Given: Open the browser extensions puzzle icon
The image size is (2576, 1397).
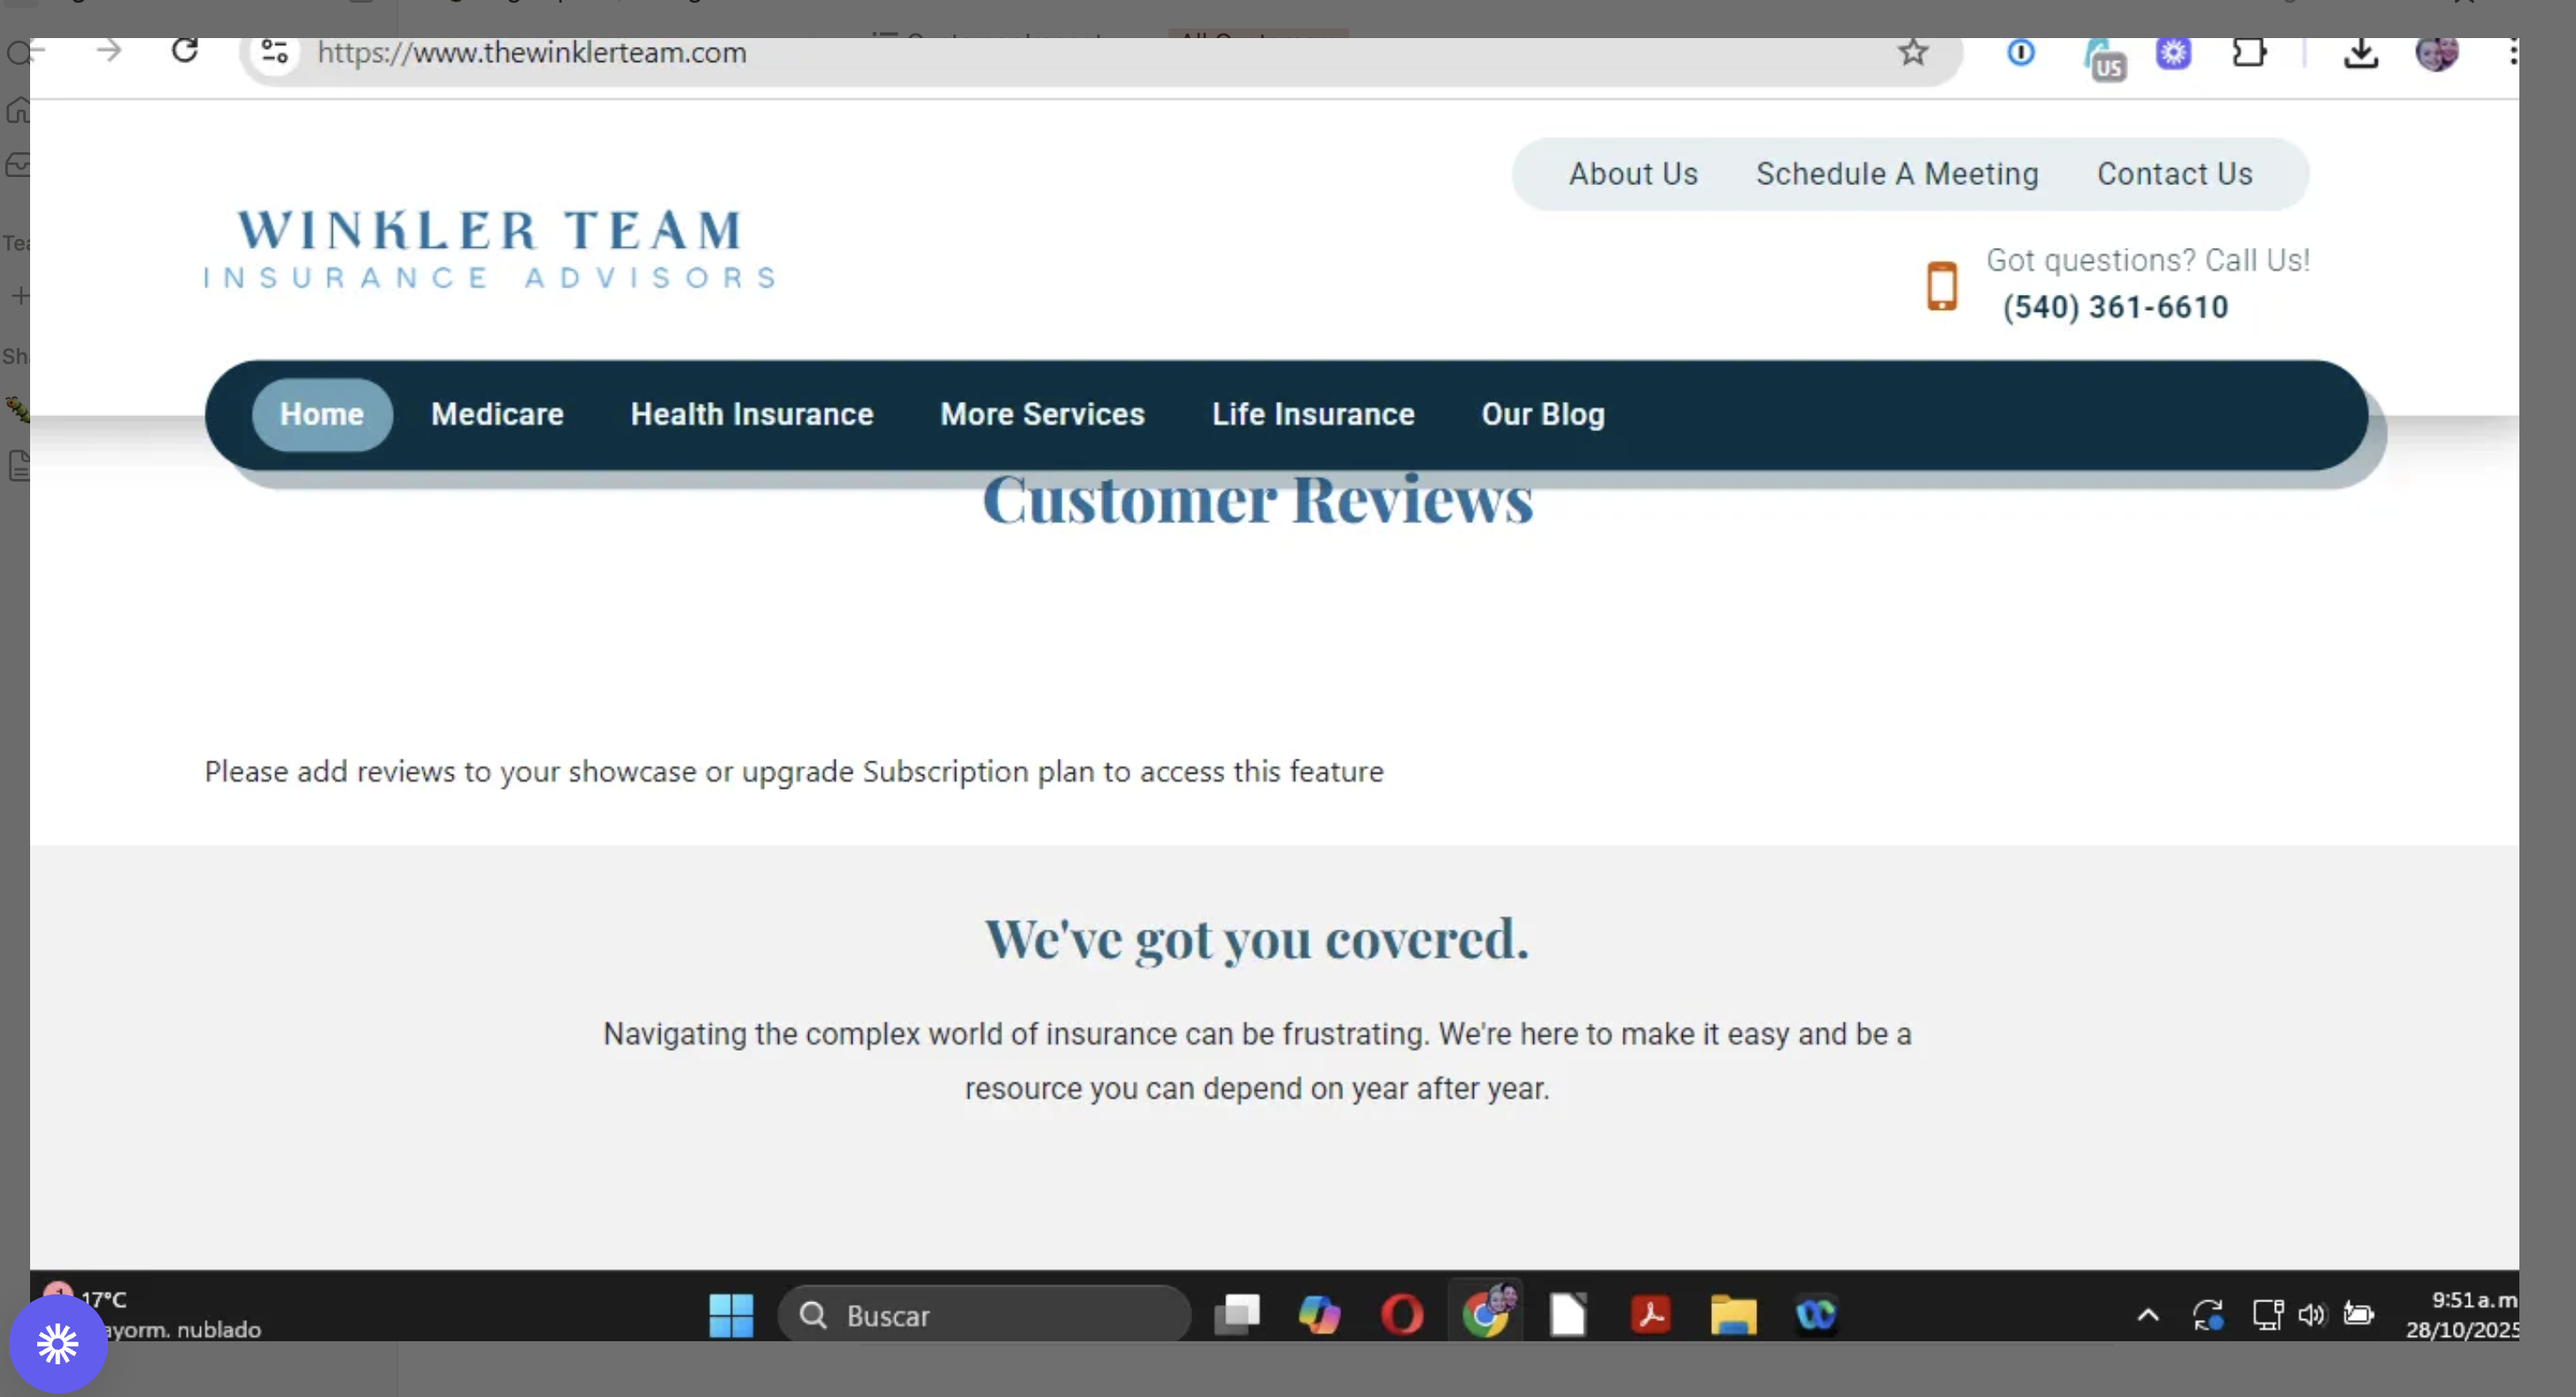Looking at the screenshot, I should (2249, 52).
